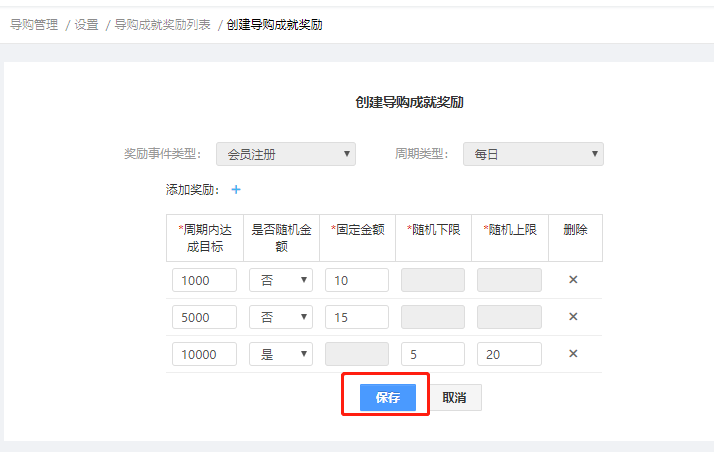Screen dimensions: 714x452
Task: Click disabled random upper limit in 1000 row
Action: (510, 280)
